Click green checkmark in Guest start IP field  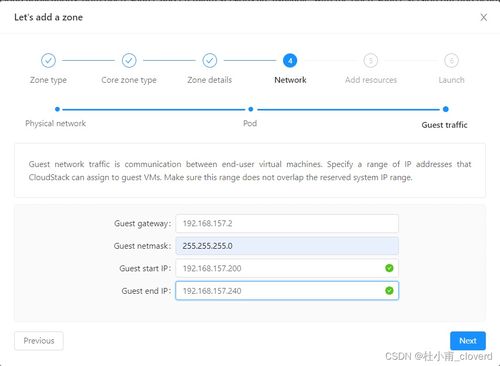coord(389,268)
